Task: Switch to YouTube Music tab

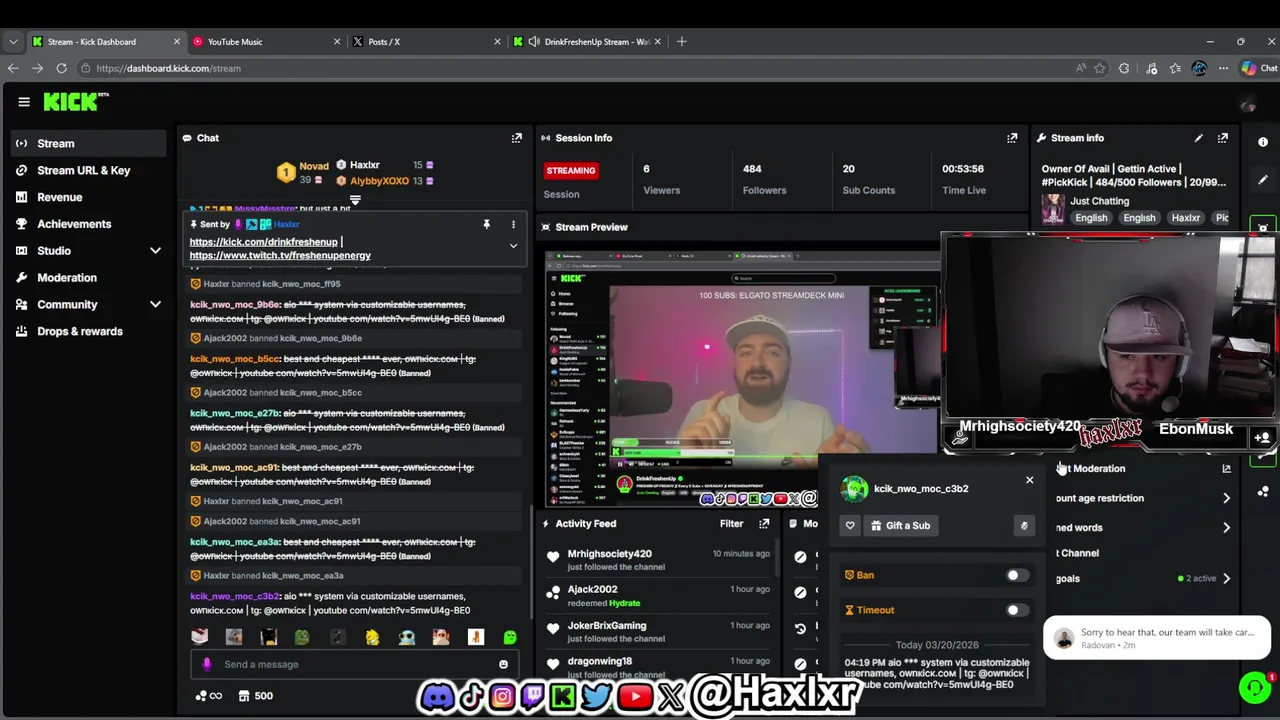Action: [265, 41]
